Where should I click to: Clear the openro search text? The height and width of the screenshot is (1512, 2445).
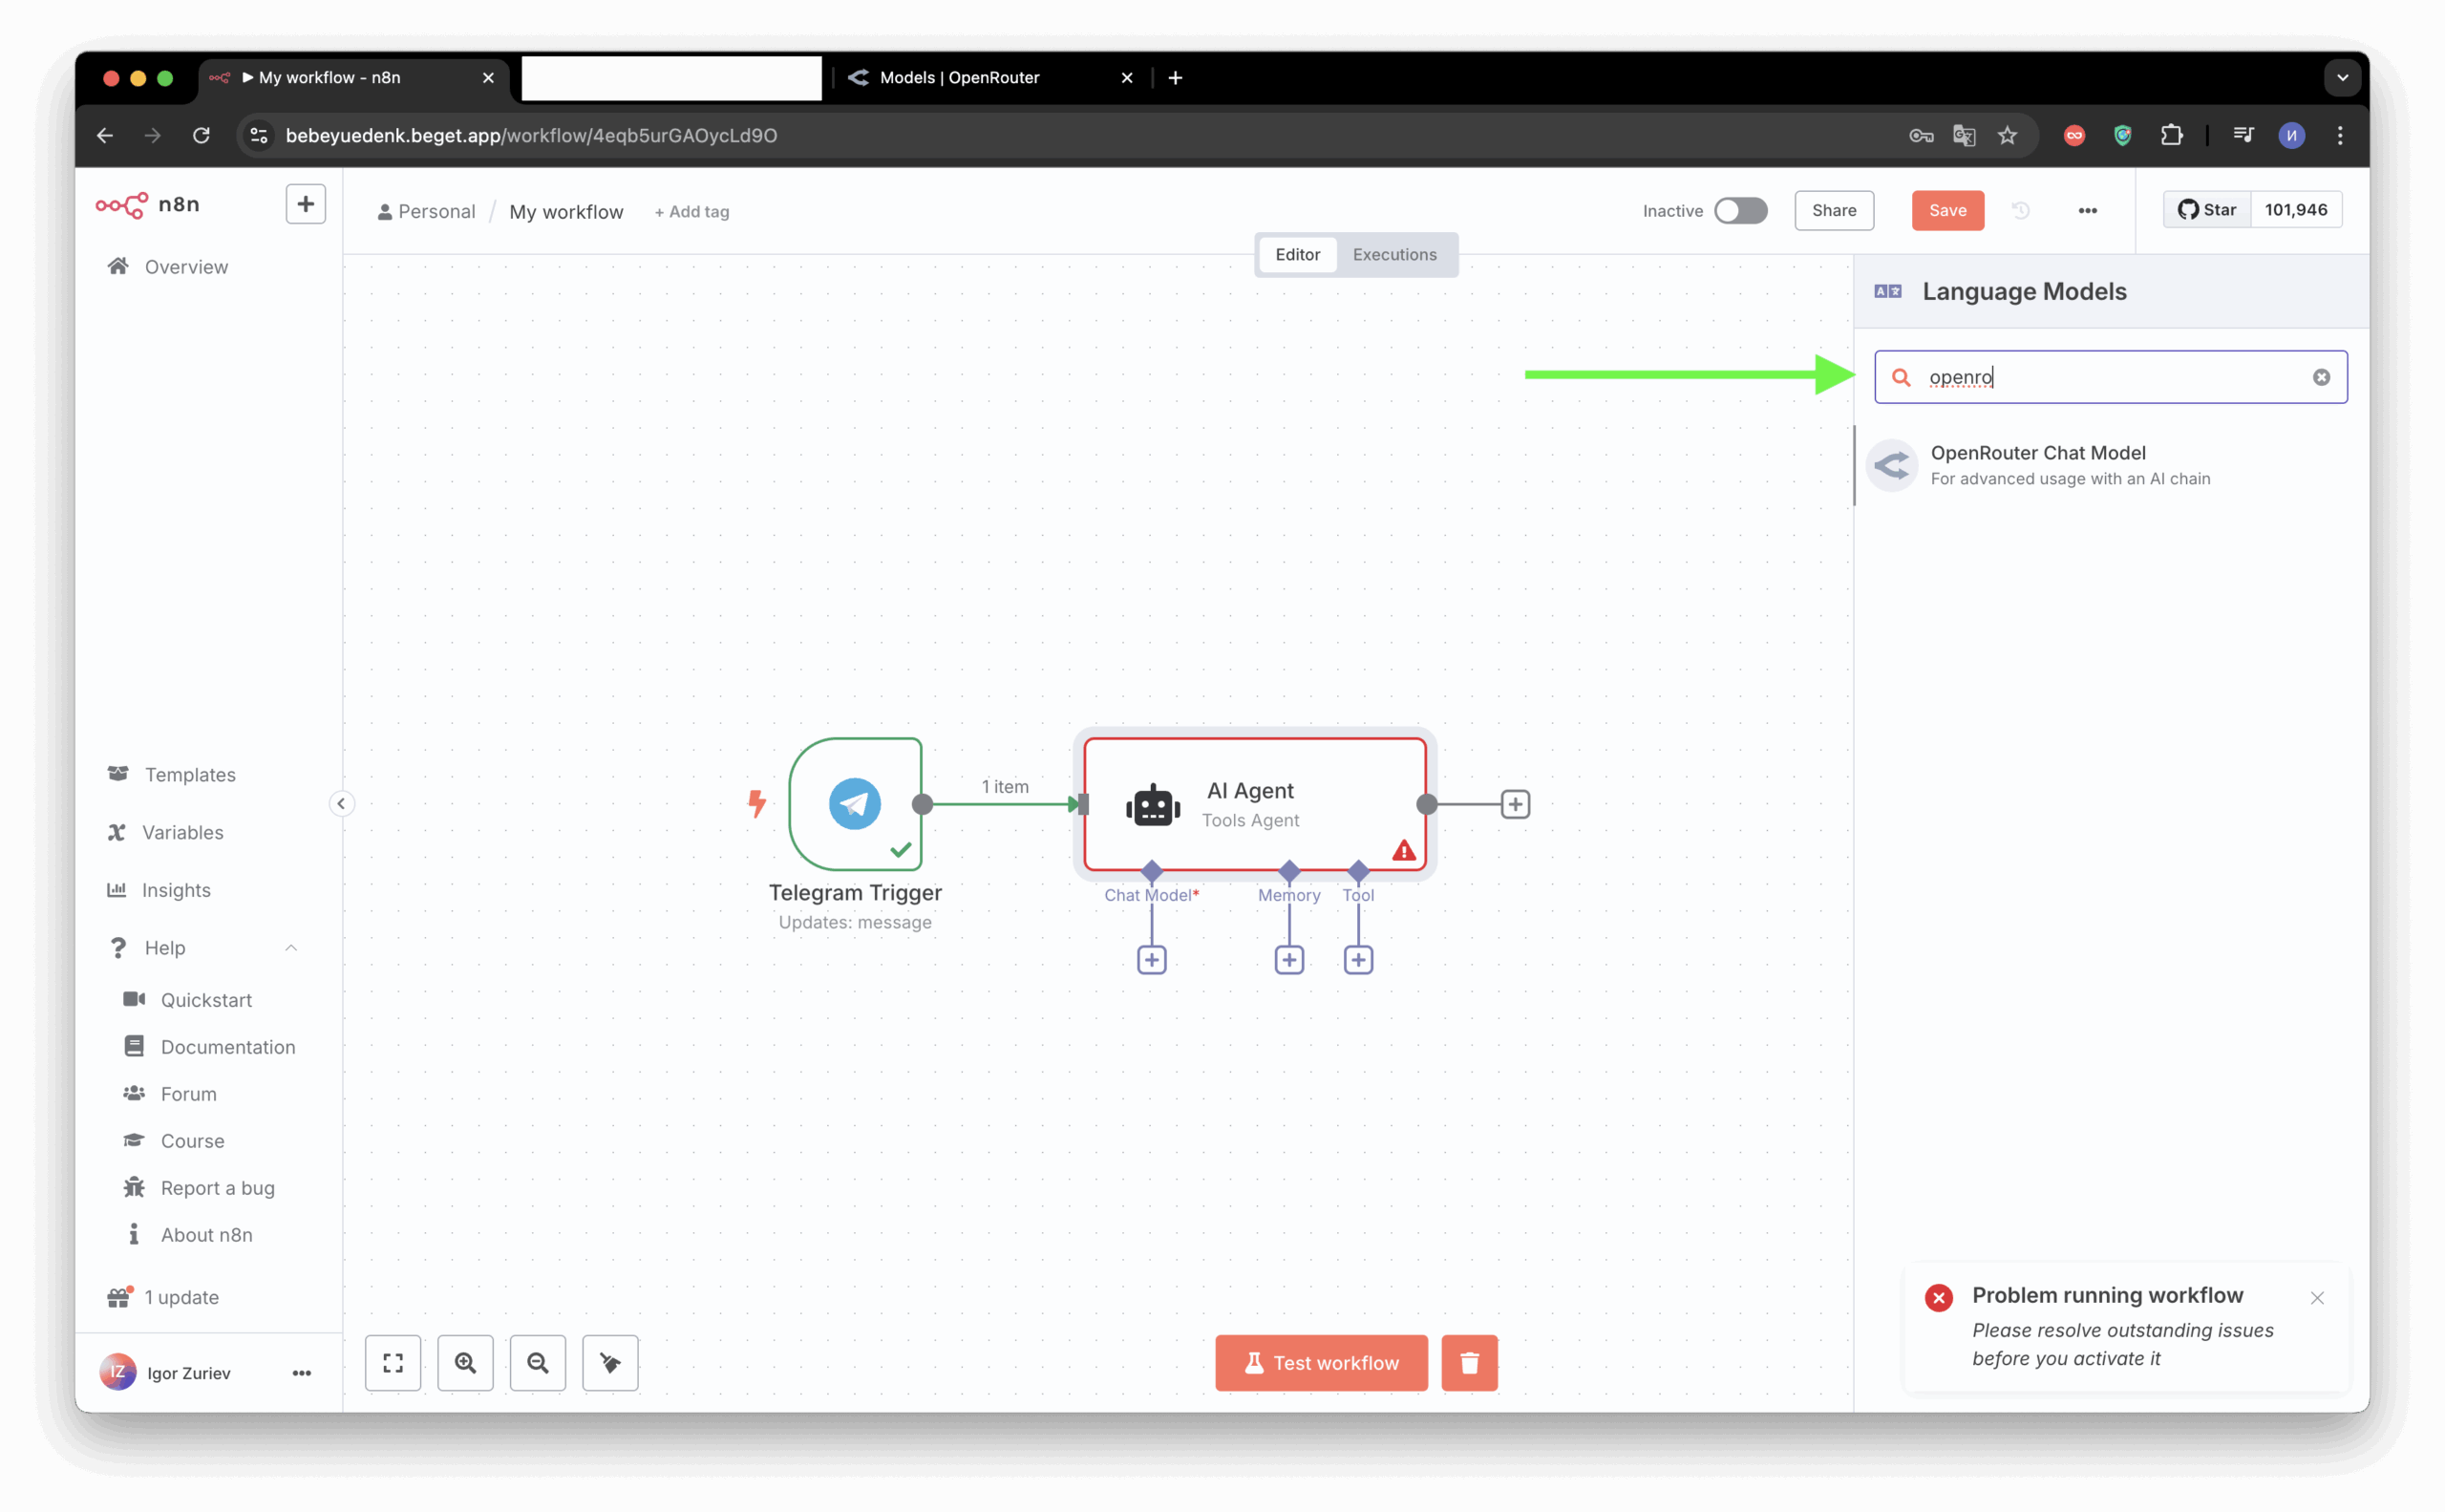click(2321, 377)
